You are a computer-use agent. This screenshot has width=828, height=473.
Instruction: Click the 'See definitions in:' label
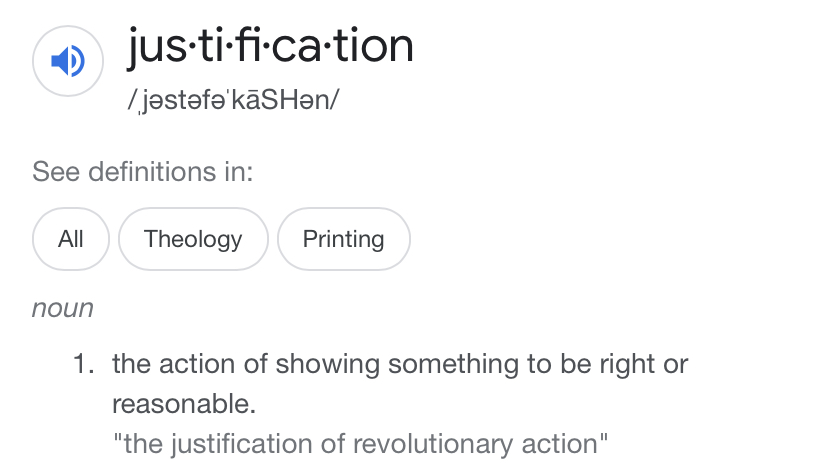pyautogui.click(x=143, y=172)
